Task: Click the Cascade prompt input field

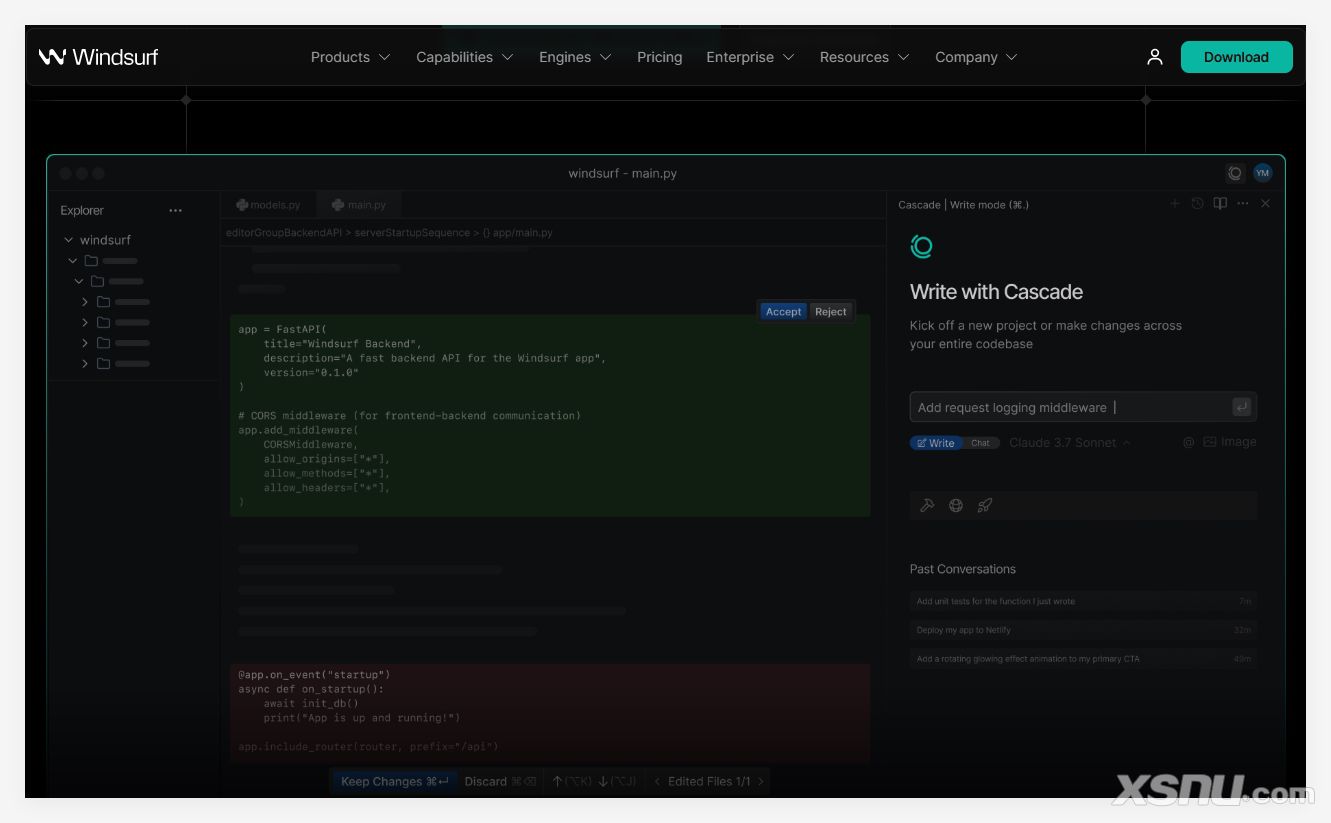Action: click(x=1070, y=407)
